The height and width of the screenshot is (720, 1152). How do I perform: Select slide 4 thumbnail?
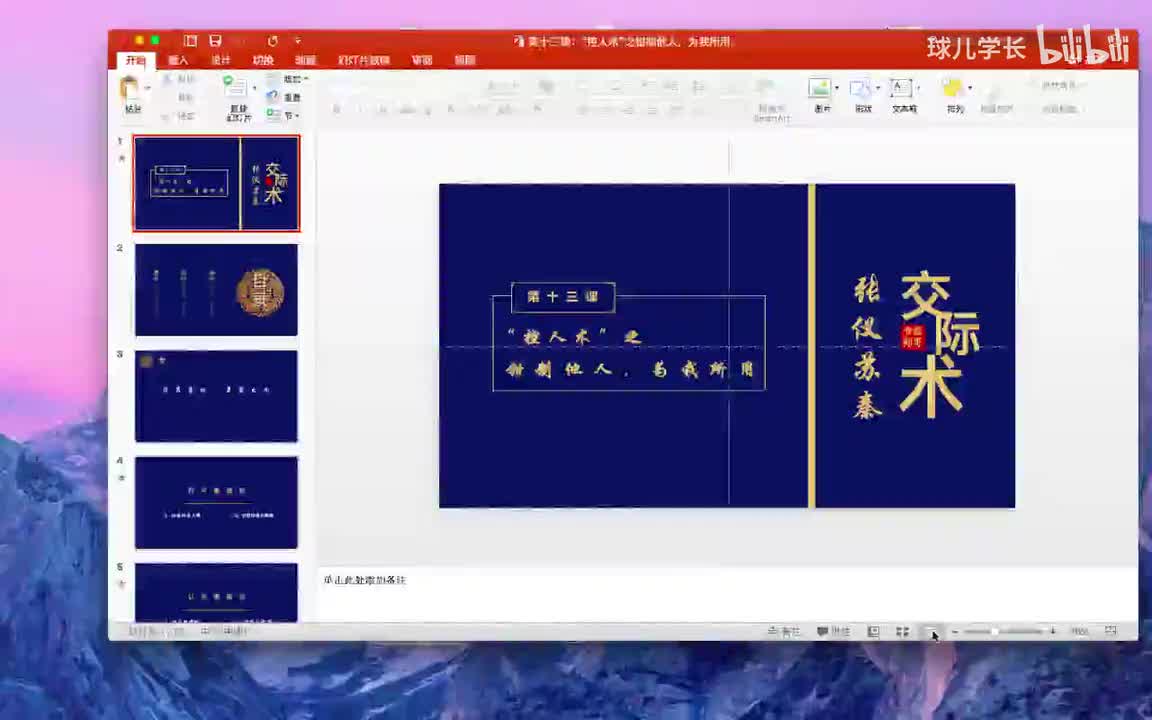point(216,503)
